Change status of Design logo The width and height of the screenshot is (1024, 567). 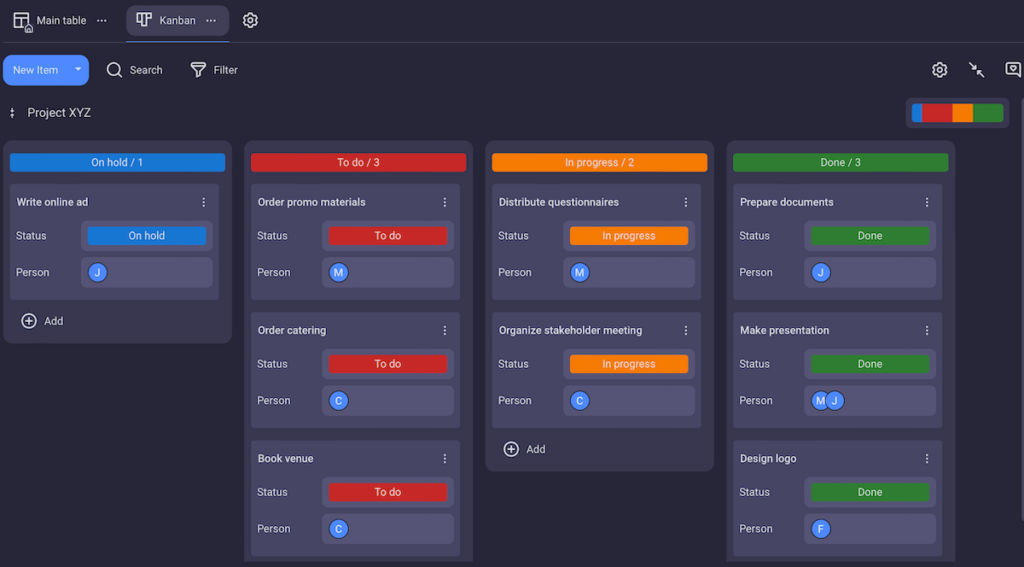tap(870, 492)
